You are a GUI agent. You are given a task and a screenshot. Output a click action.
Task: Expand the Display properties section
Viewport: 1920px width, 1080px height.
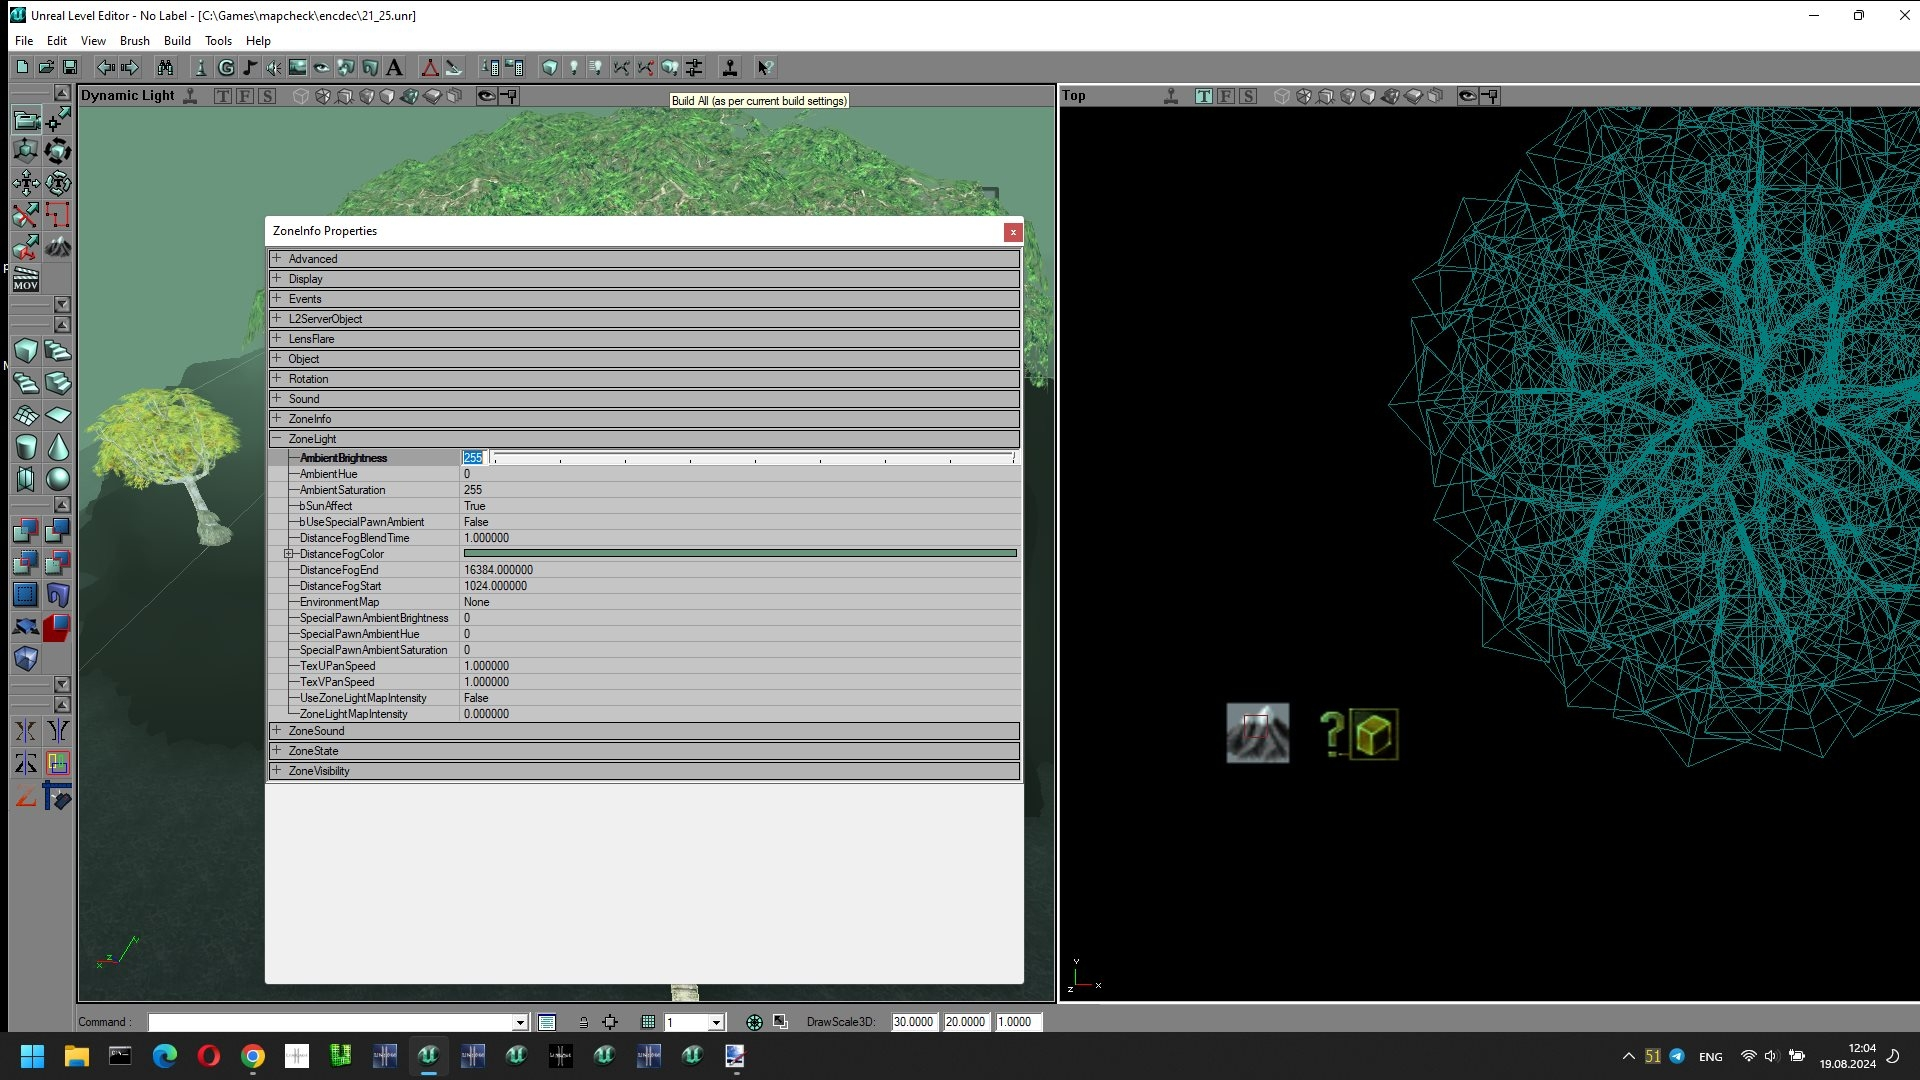(276, 278)
